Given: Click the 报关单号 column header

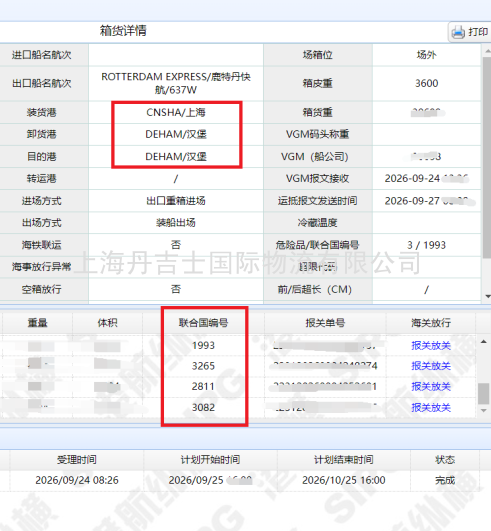Looking at the screenshot, I should pyautogui.click(x=325, y=323).
